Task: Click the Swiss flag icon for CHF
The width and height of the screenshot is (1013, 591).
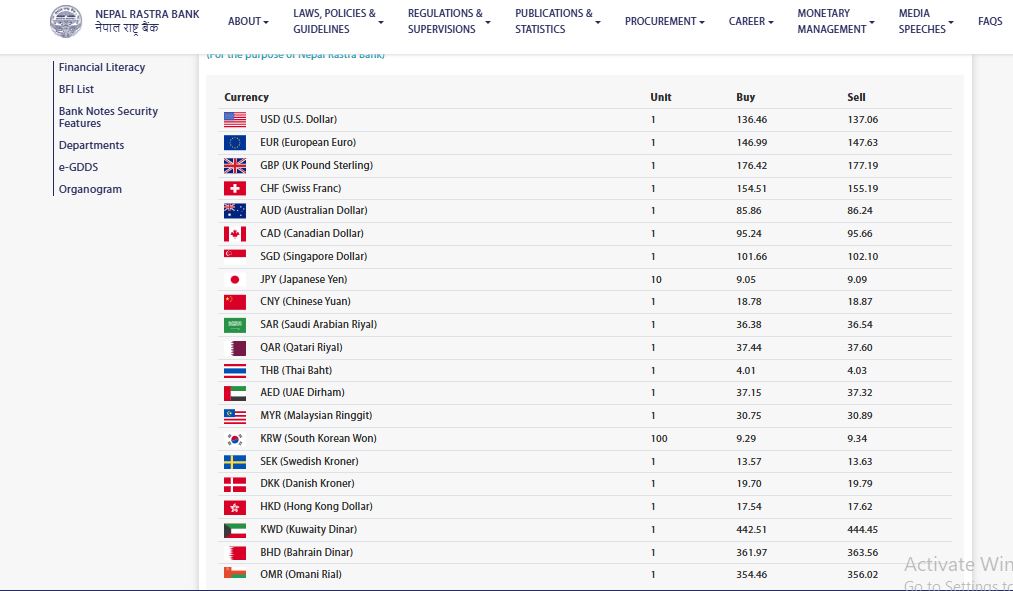Action: 235,189
